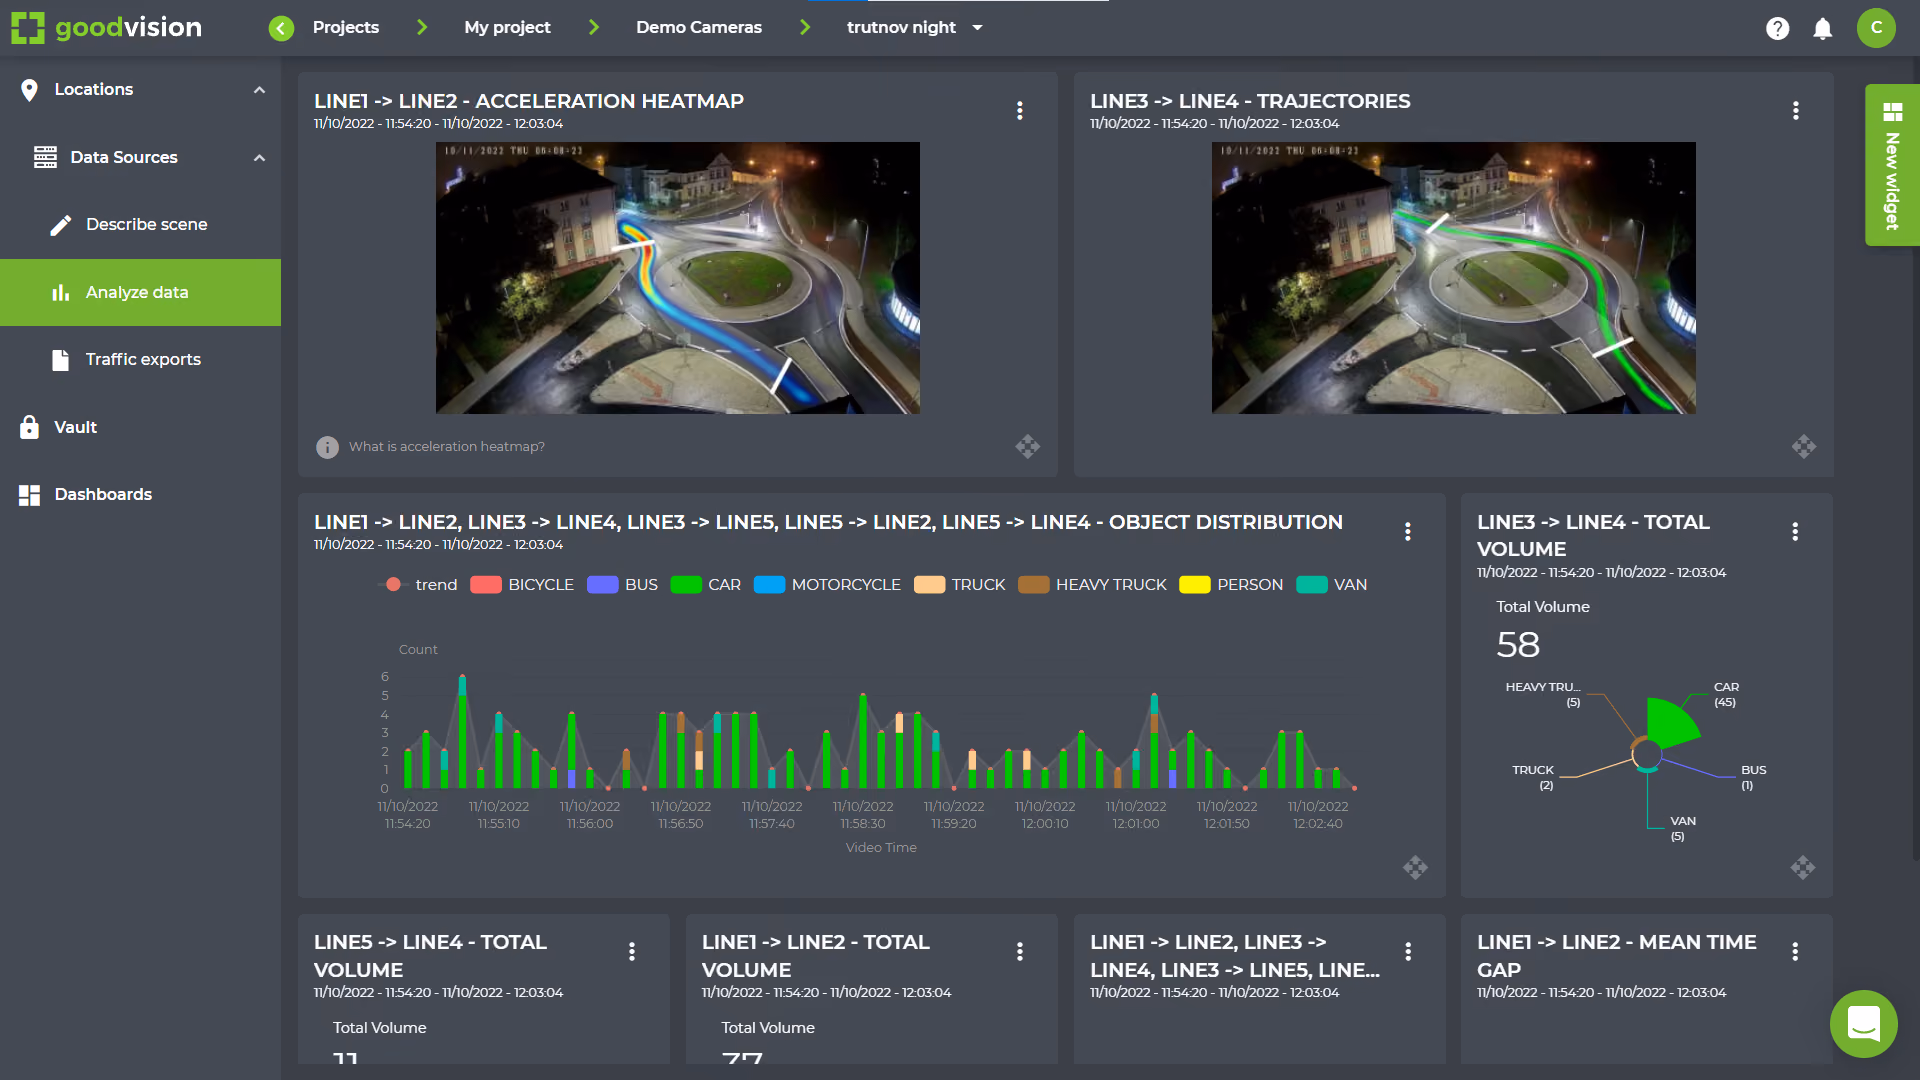Open the mean time gap widget's three-dot menu
This screenshot has width=1920, height=1080.
coord(1795,951)
